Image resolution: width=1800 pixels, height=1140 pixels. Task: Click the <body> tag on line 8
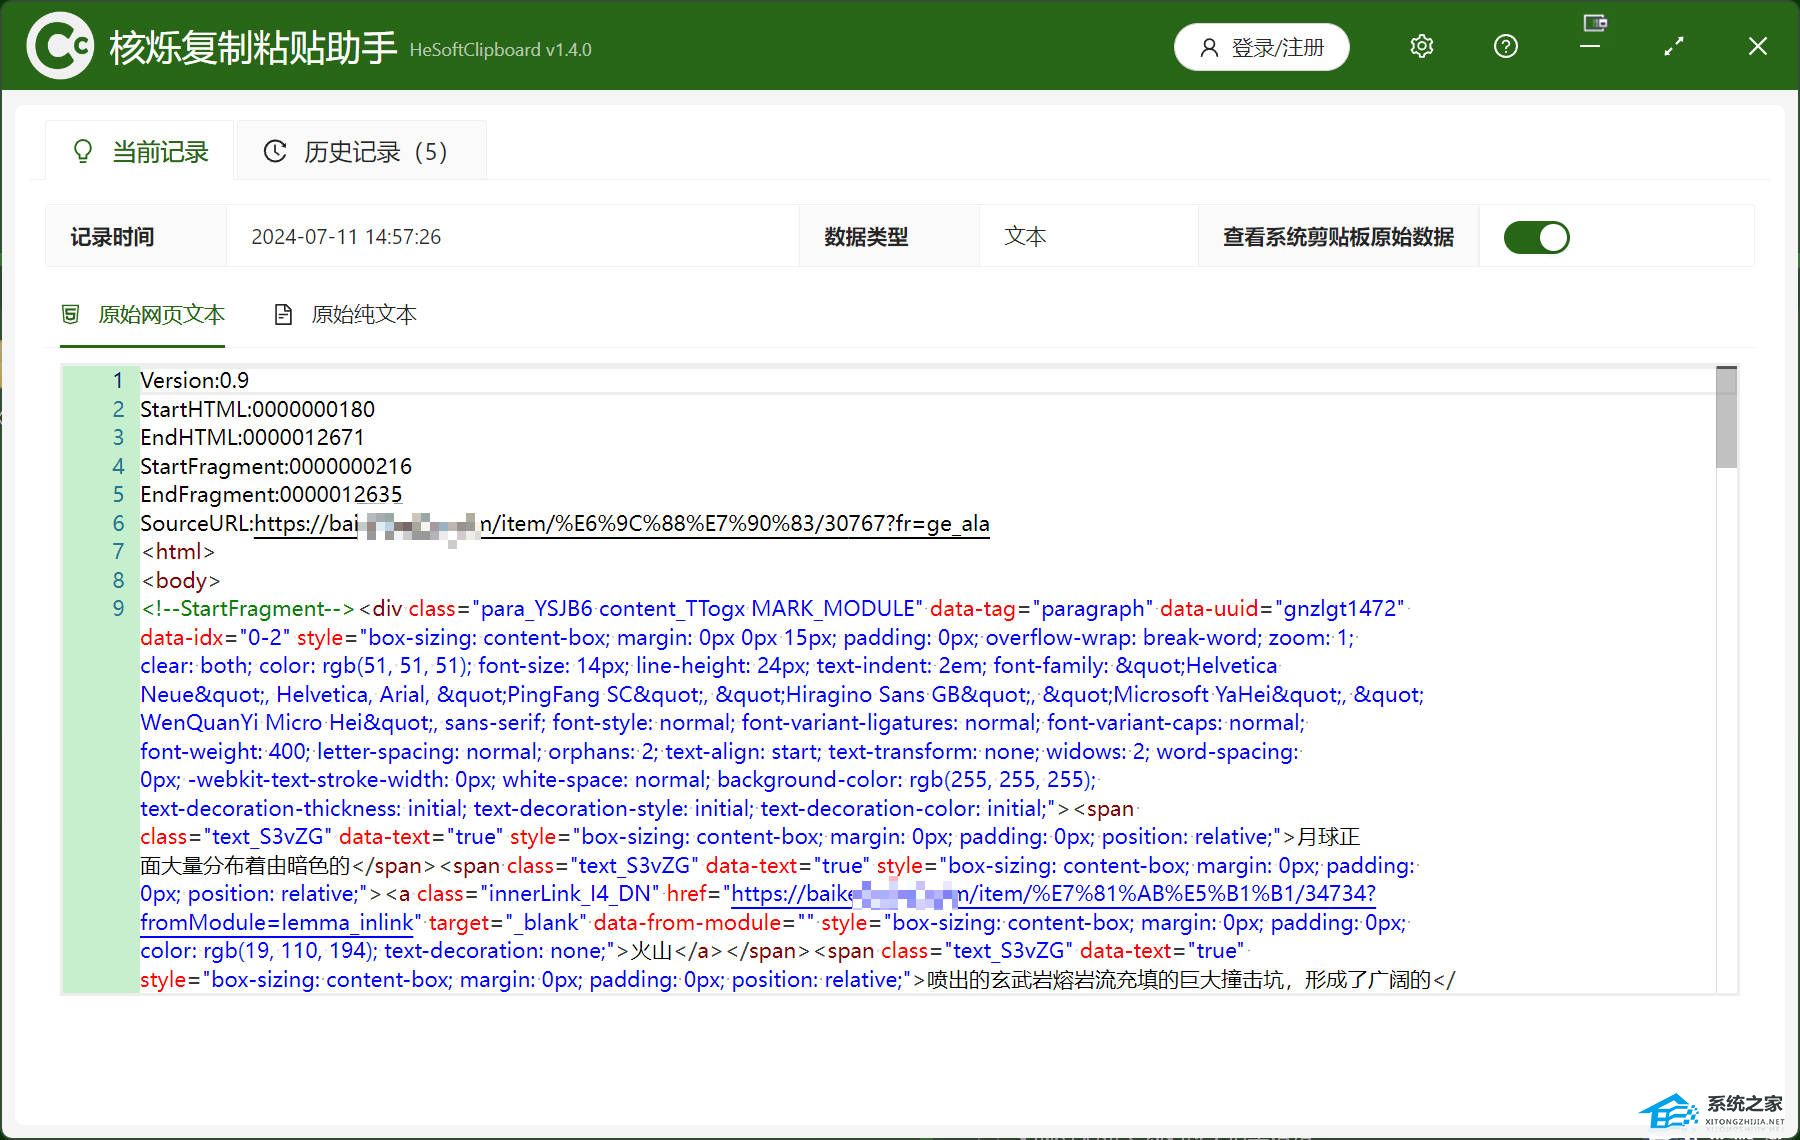tap(181, 580)
